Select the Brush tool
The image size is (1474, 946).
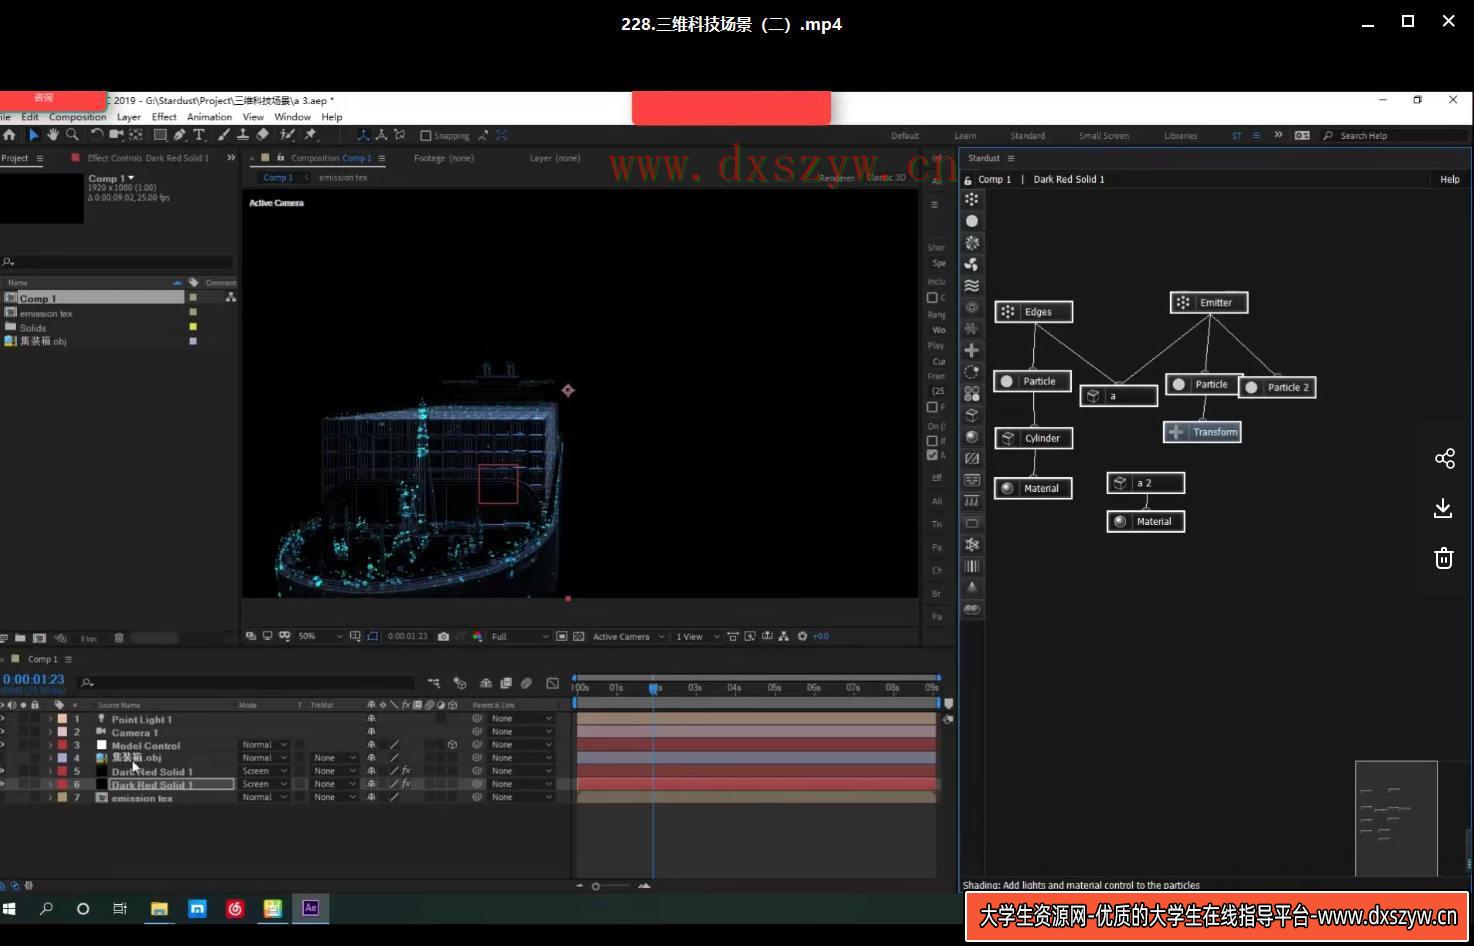pyautogui.click(x=223, y=135)
